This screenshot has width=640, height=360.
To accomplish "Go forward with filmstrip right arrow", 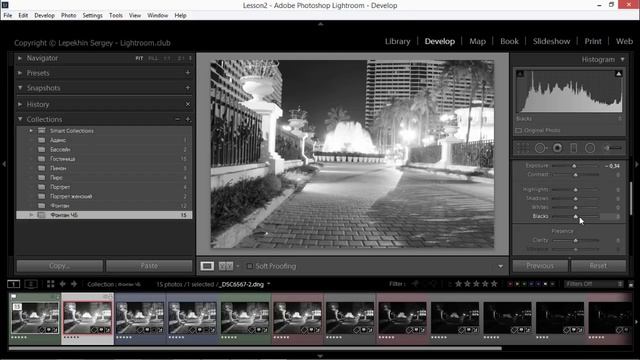I will [x=74, y=284].
